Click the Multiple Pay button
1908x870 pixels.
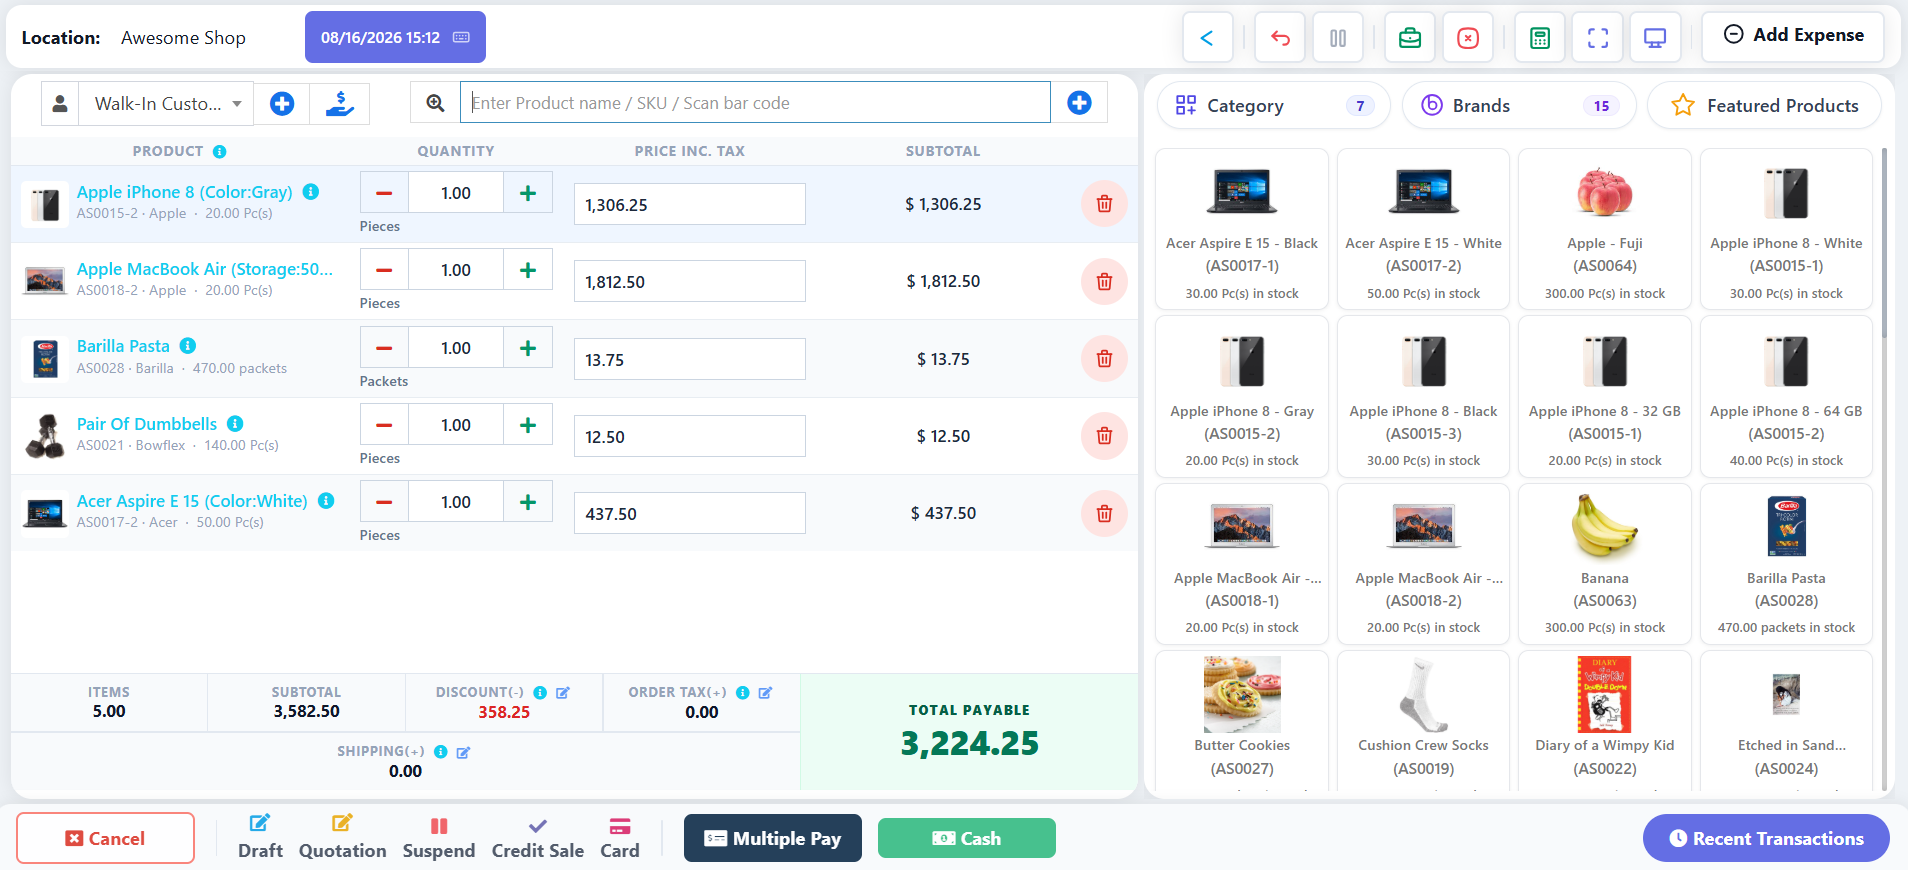[x=773, y=838]
